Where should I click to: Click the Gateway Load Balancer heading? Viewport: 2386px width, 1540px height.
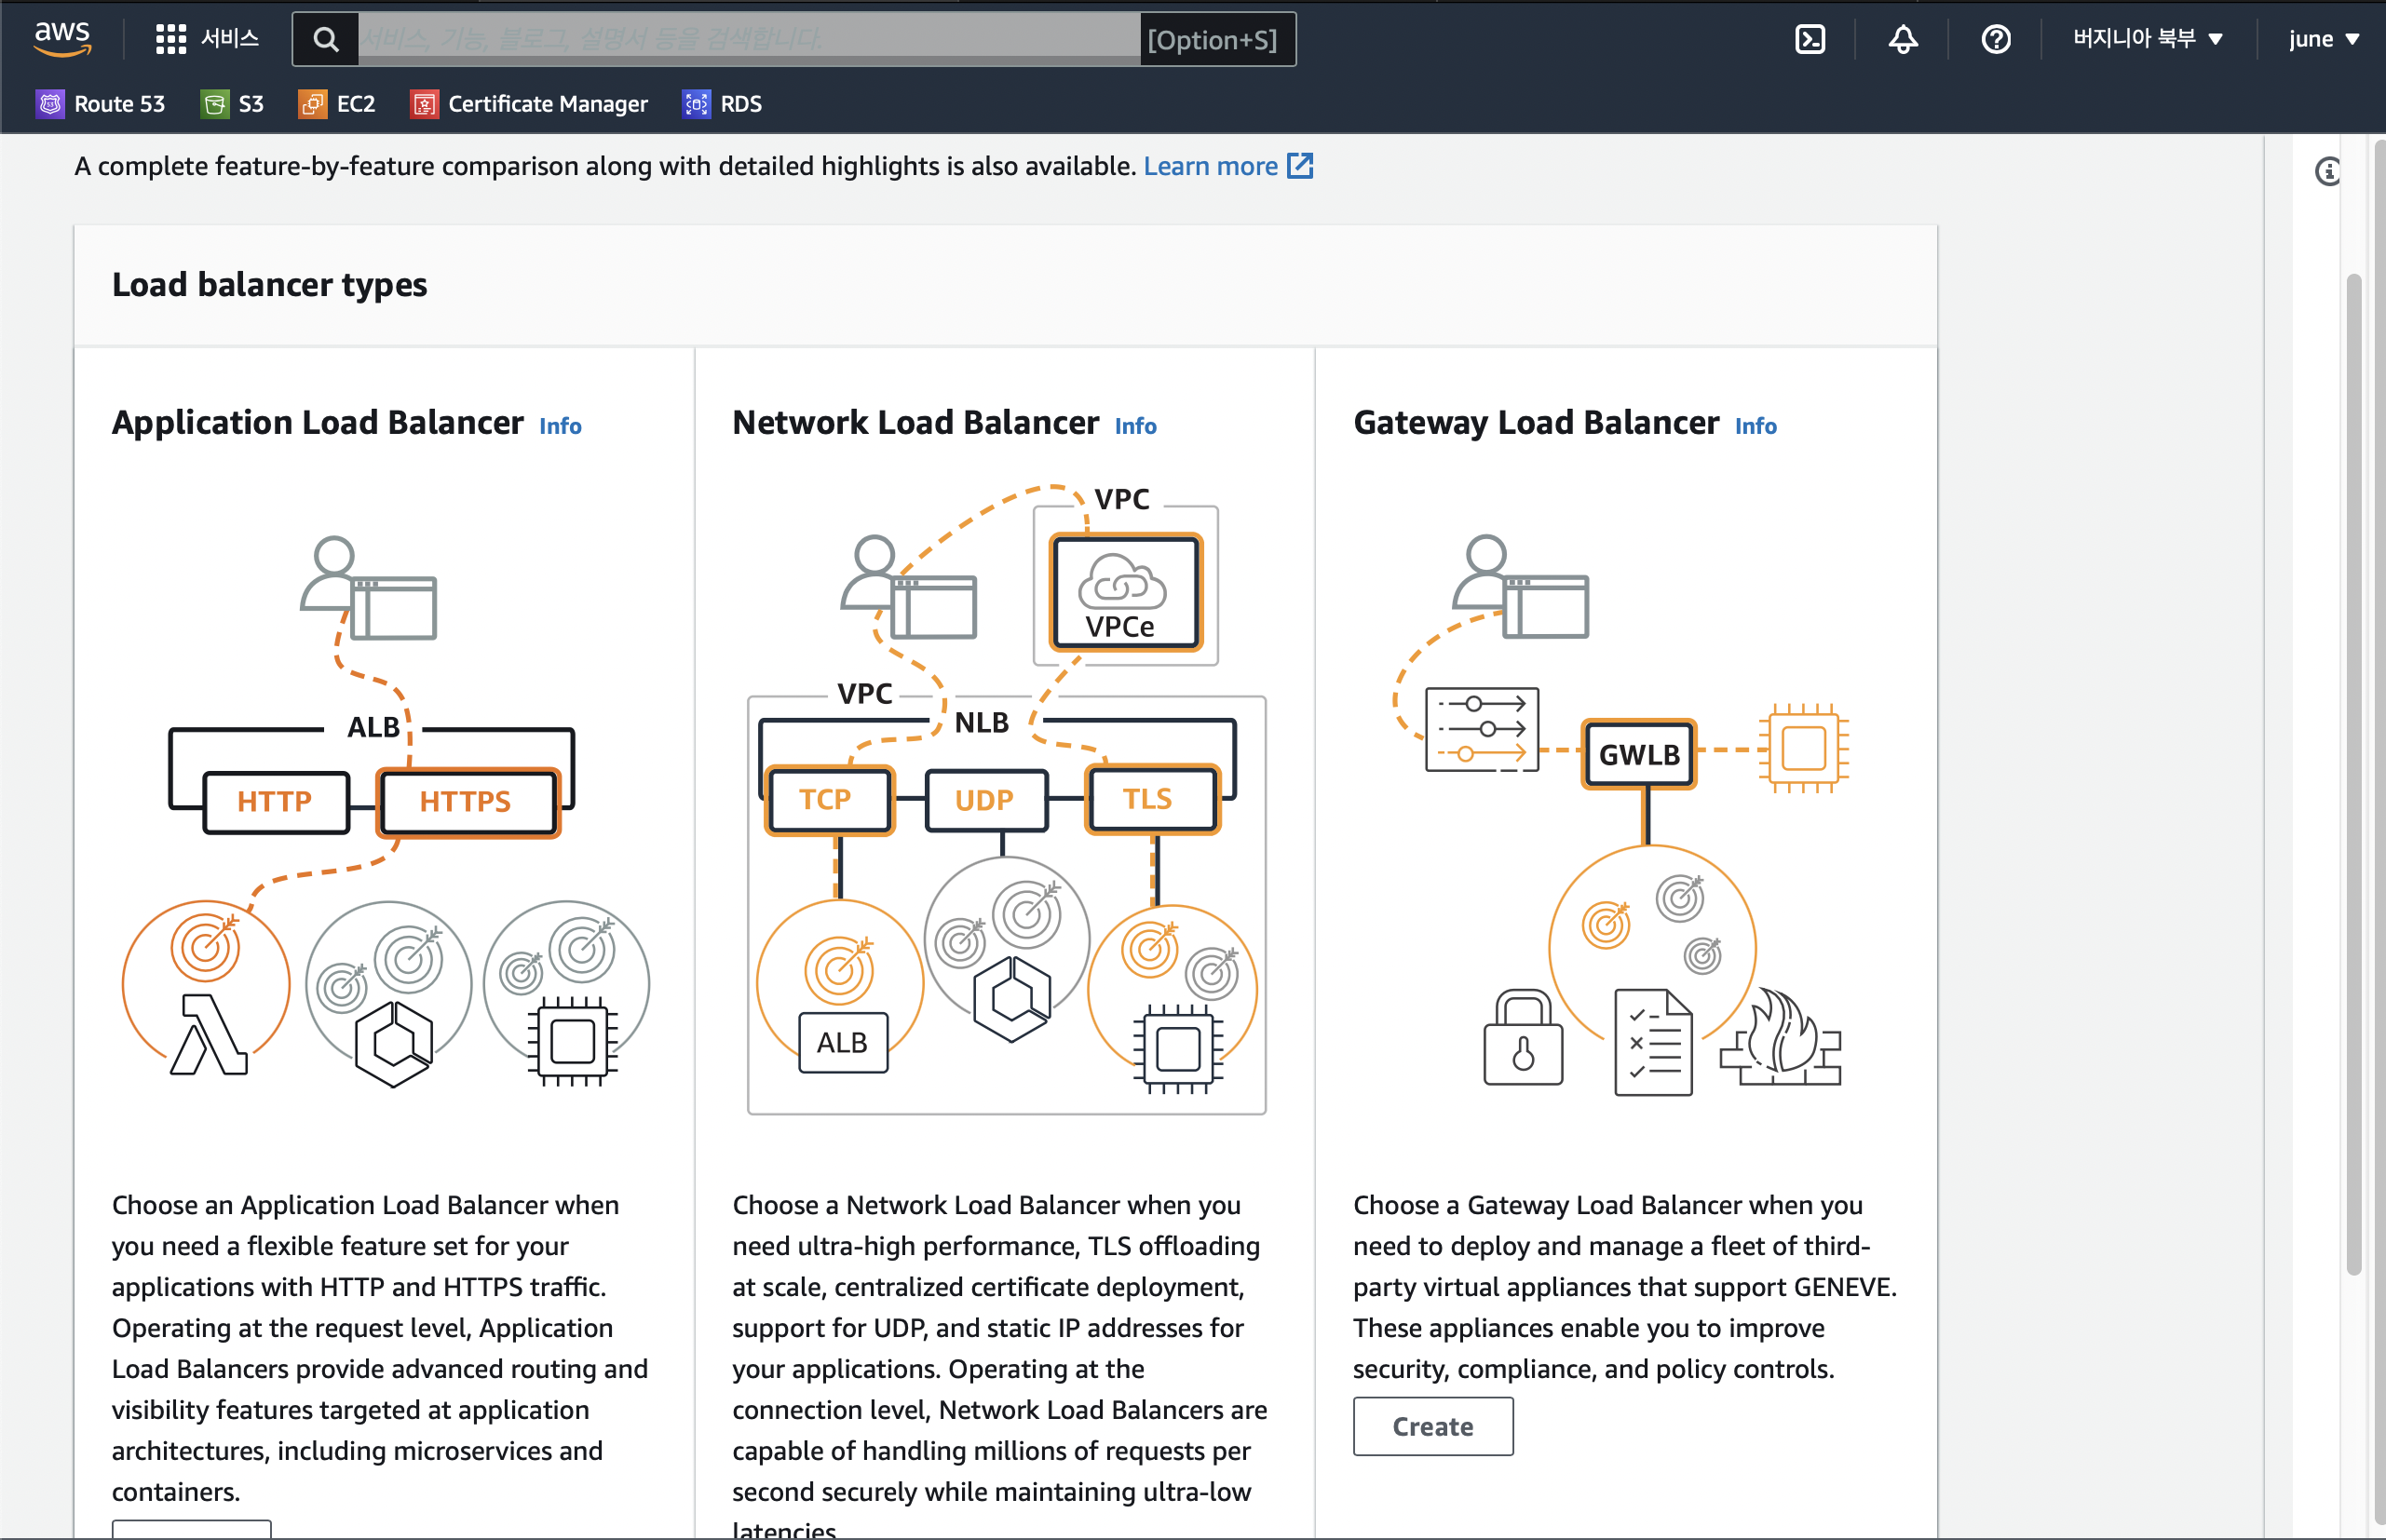1536,422
